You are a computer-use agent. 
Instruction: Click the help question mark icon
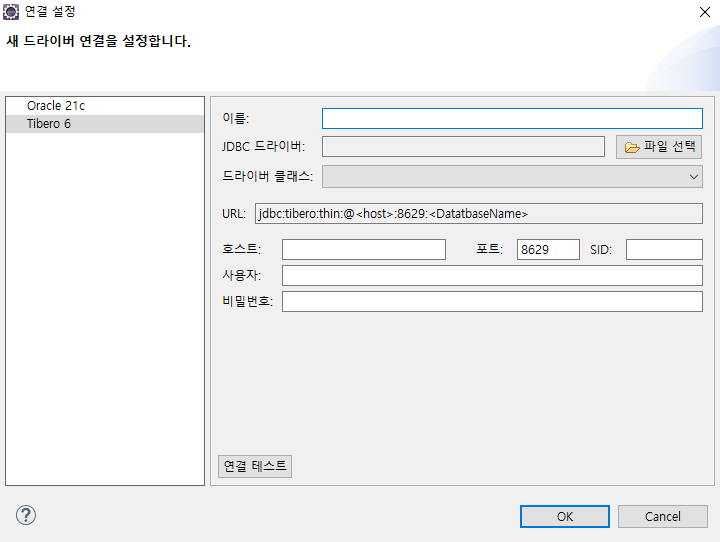(26, 515)
